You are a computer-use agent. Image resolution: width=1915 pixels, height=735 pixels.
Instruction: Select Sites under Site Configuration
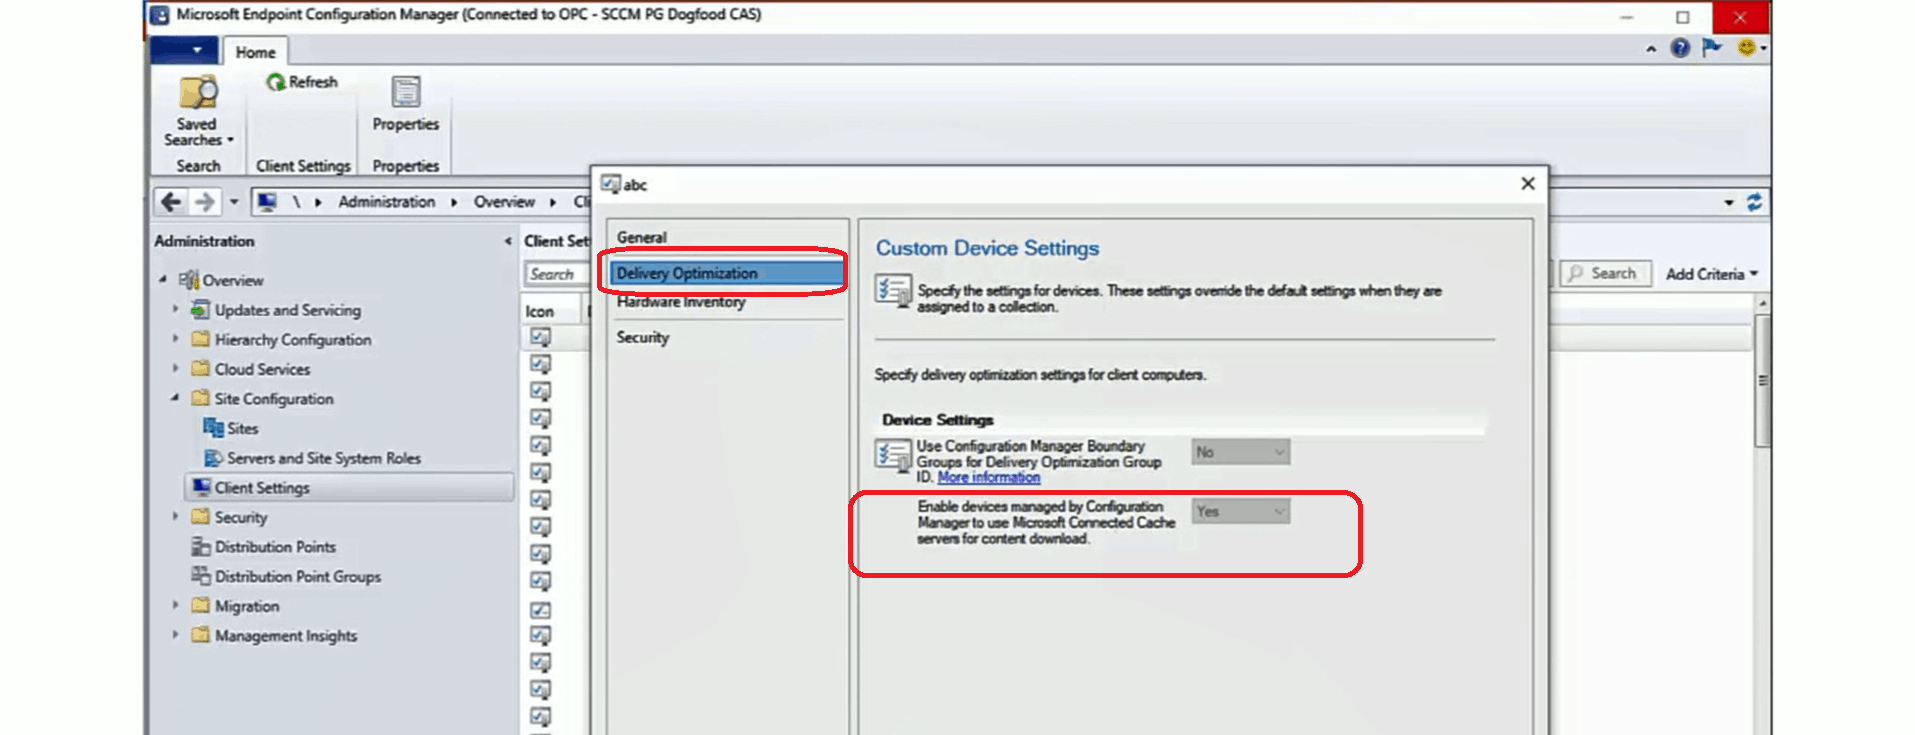(x=242, y=428)
